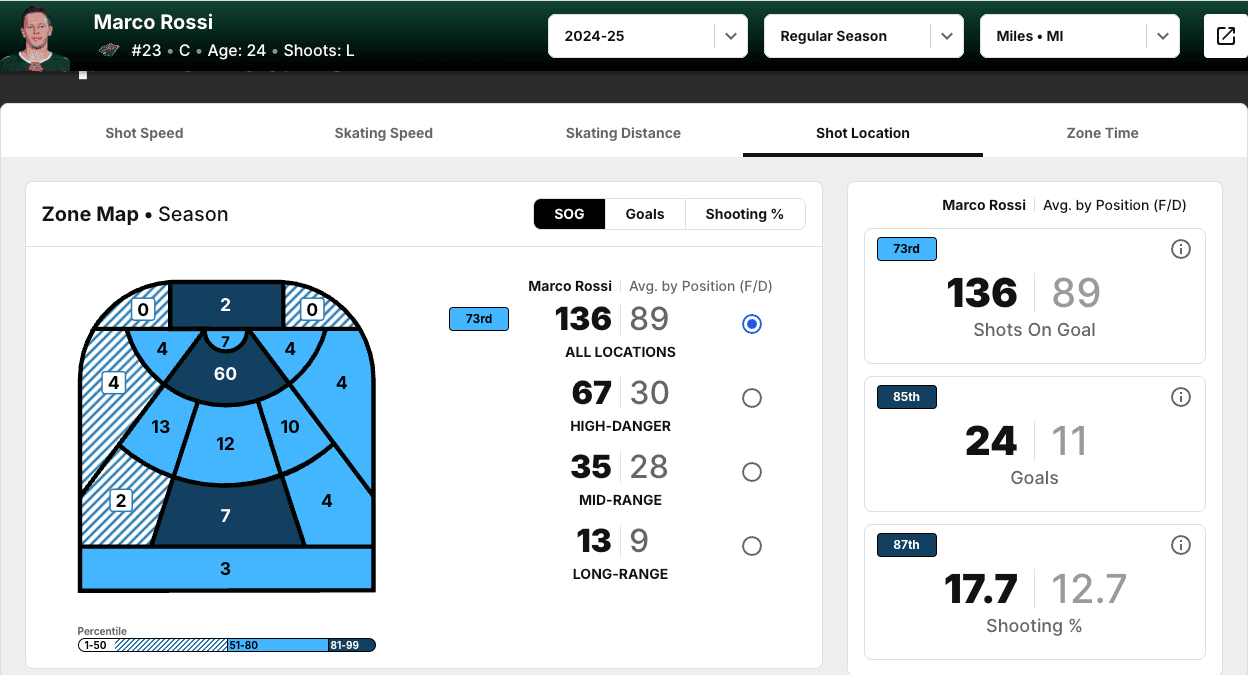This screenshot has height=675, width=1248.
Task: Click info icon on Goals card
Action: 1180,397
